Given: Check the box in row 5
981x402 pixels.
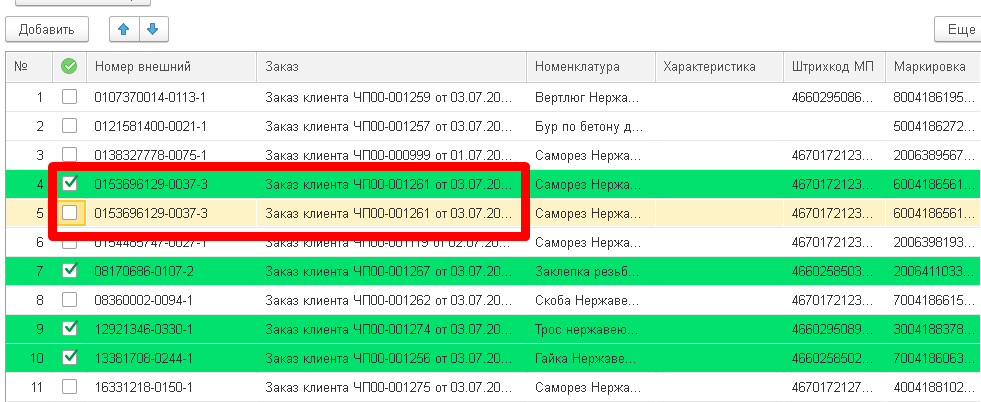Looking at the screenshot, I should pos(69,213).
